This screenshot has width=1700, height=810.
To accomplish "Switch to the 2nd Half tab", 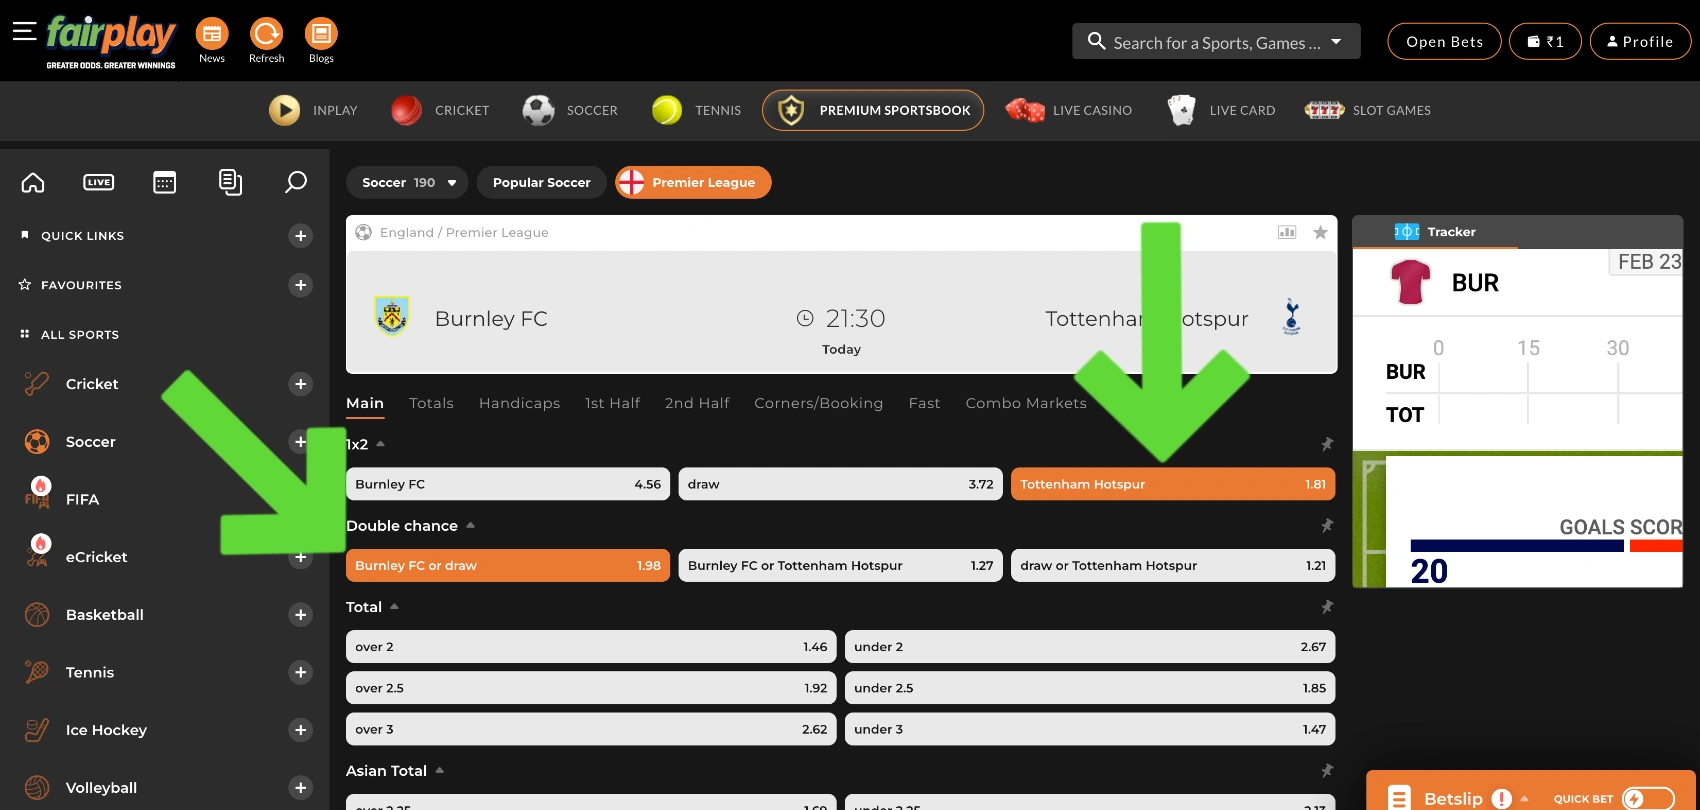I will pyautogui.click(x=697, y=403).
